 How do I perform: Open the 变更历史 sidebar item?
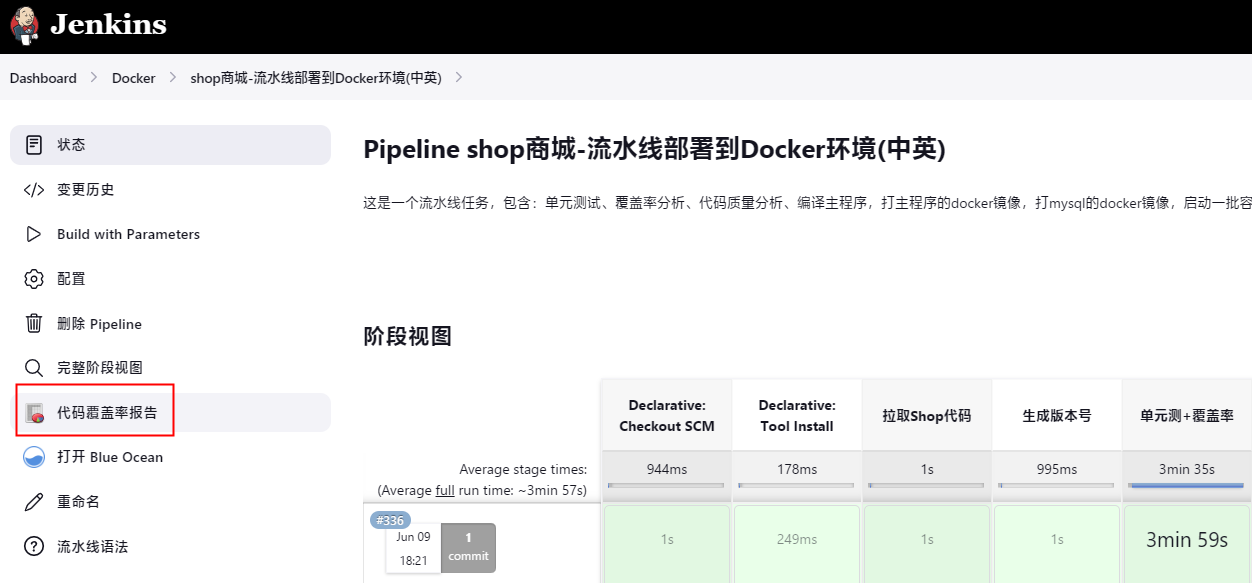click(170, 190)
